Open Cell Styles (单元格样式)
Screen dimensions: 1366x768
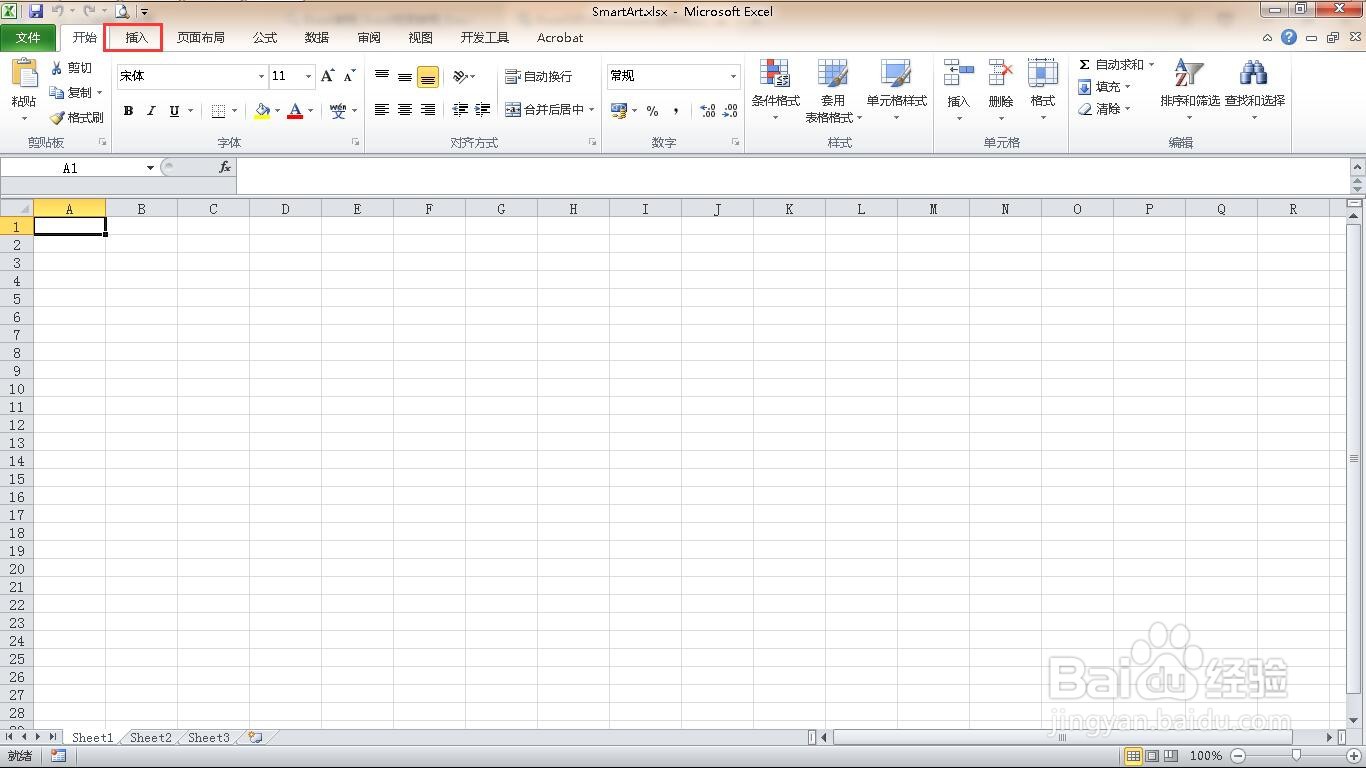896,89
